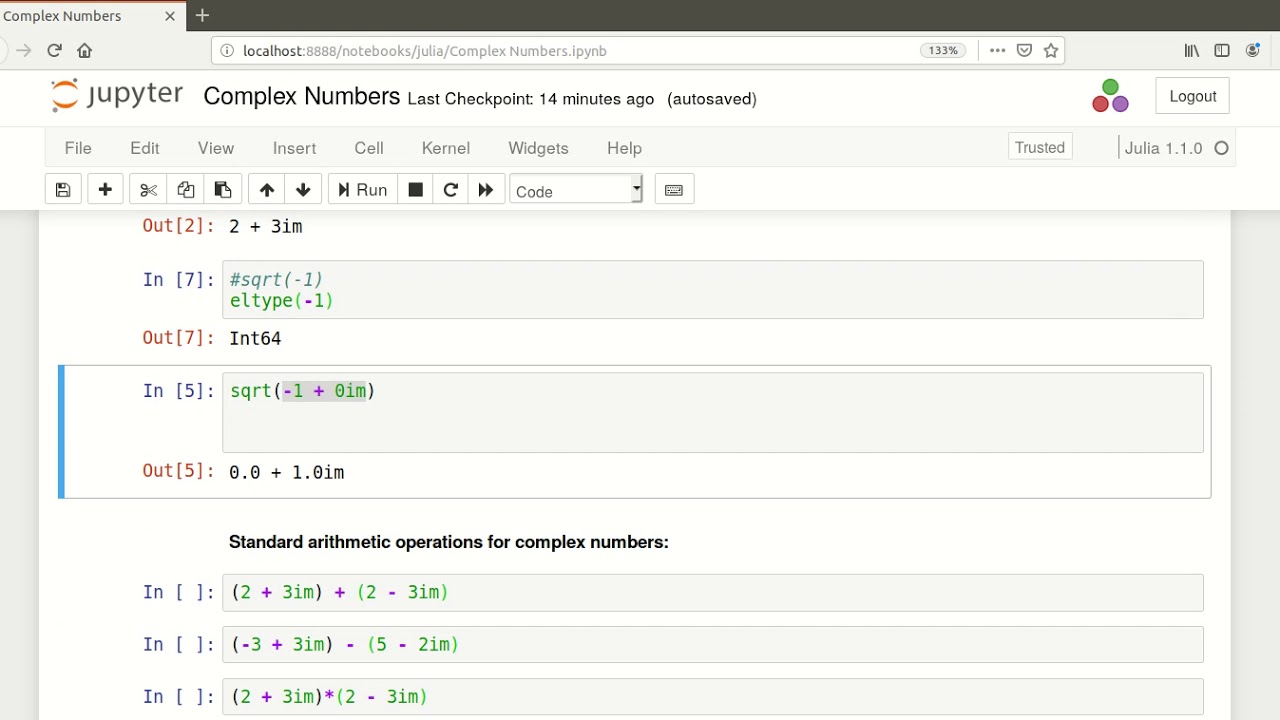Open the View menu
1280x720 pixels.
point(216,148)
